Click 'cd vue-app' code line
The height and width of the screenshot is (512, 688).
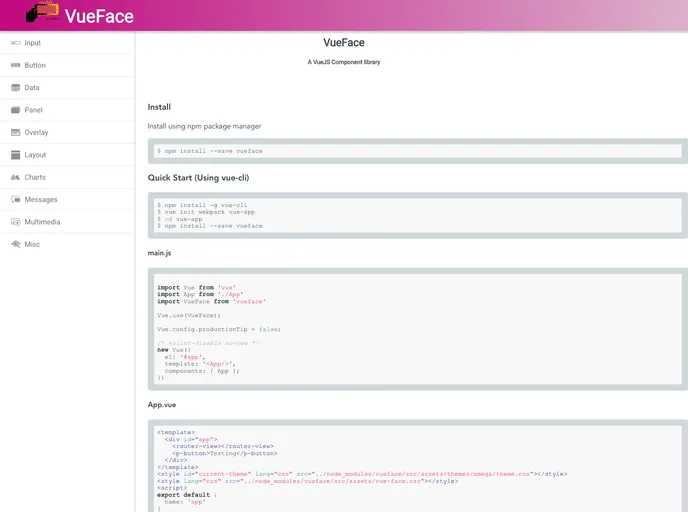click(180, 219)
